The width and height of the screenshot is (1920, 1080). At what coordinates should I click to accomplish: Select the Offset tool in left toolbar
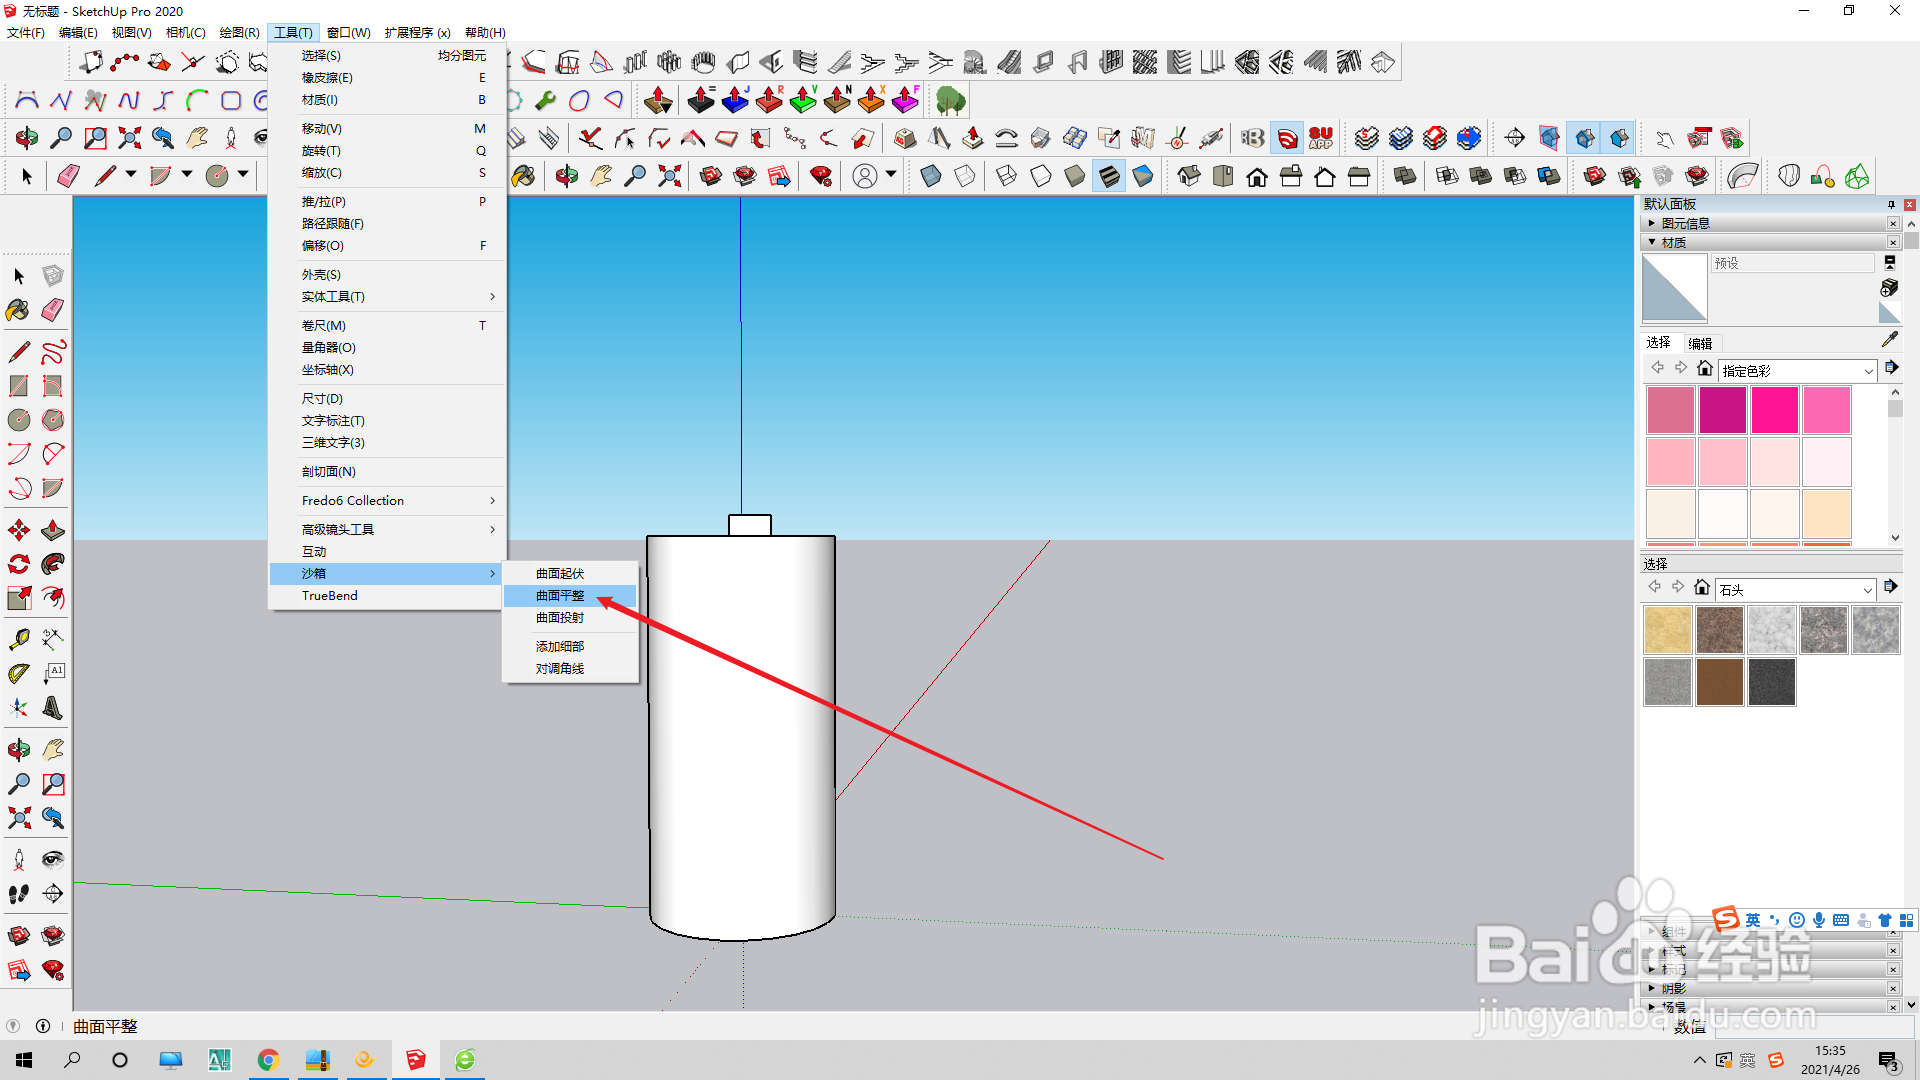[x=53, y=598]
